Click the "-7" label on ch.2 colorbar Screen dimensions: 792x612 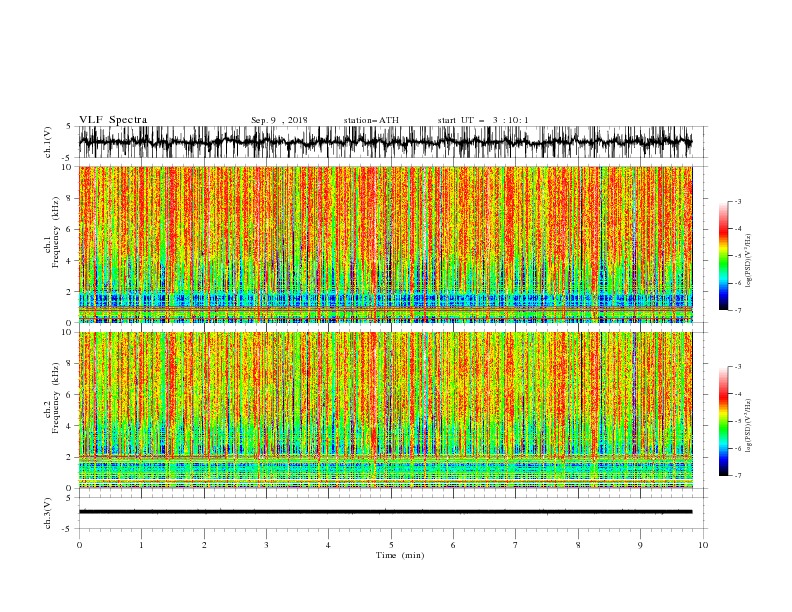point(738,476)
